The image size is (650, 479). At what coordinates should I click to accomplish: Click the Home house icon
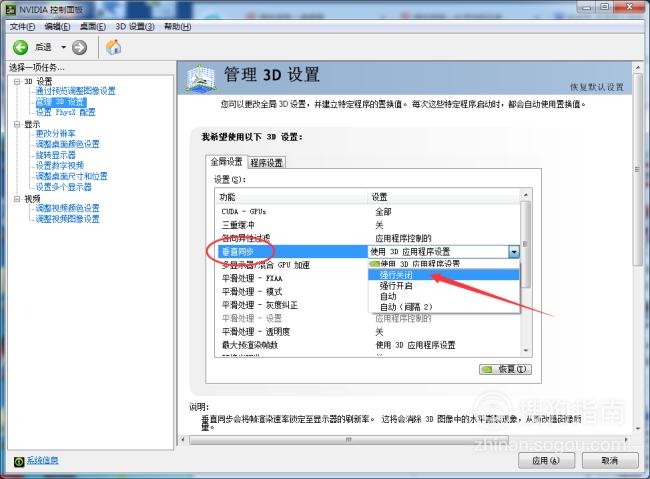[113, 47]
